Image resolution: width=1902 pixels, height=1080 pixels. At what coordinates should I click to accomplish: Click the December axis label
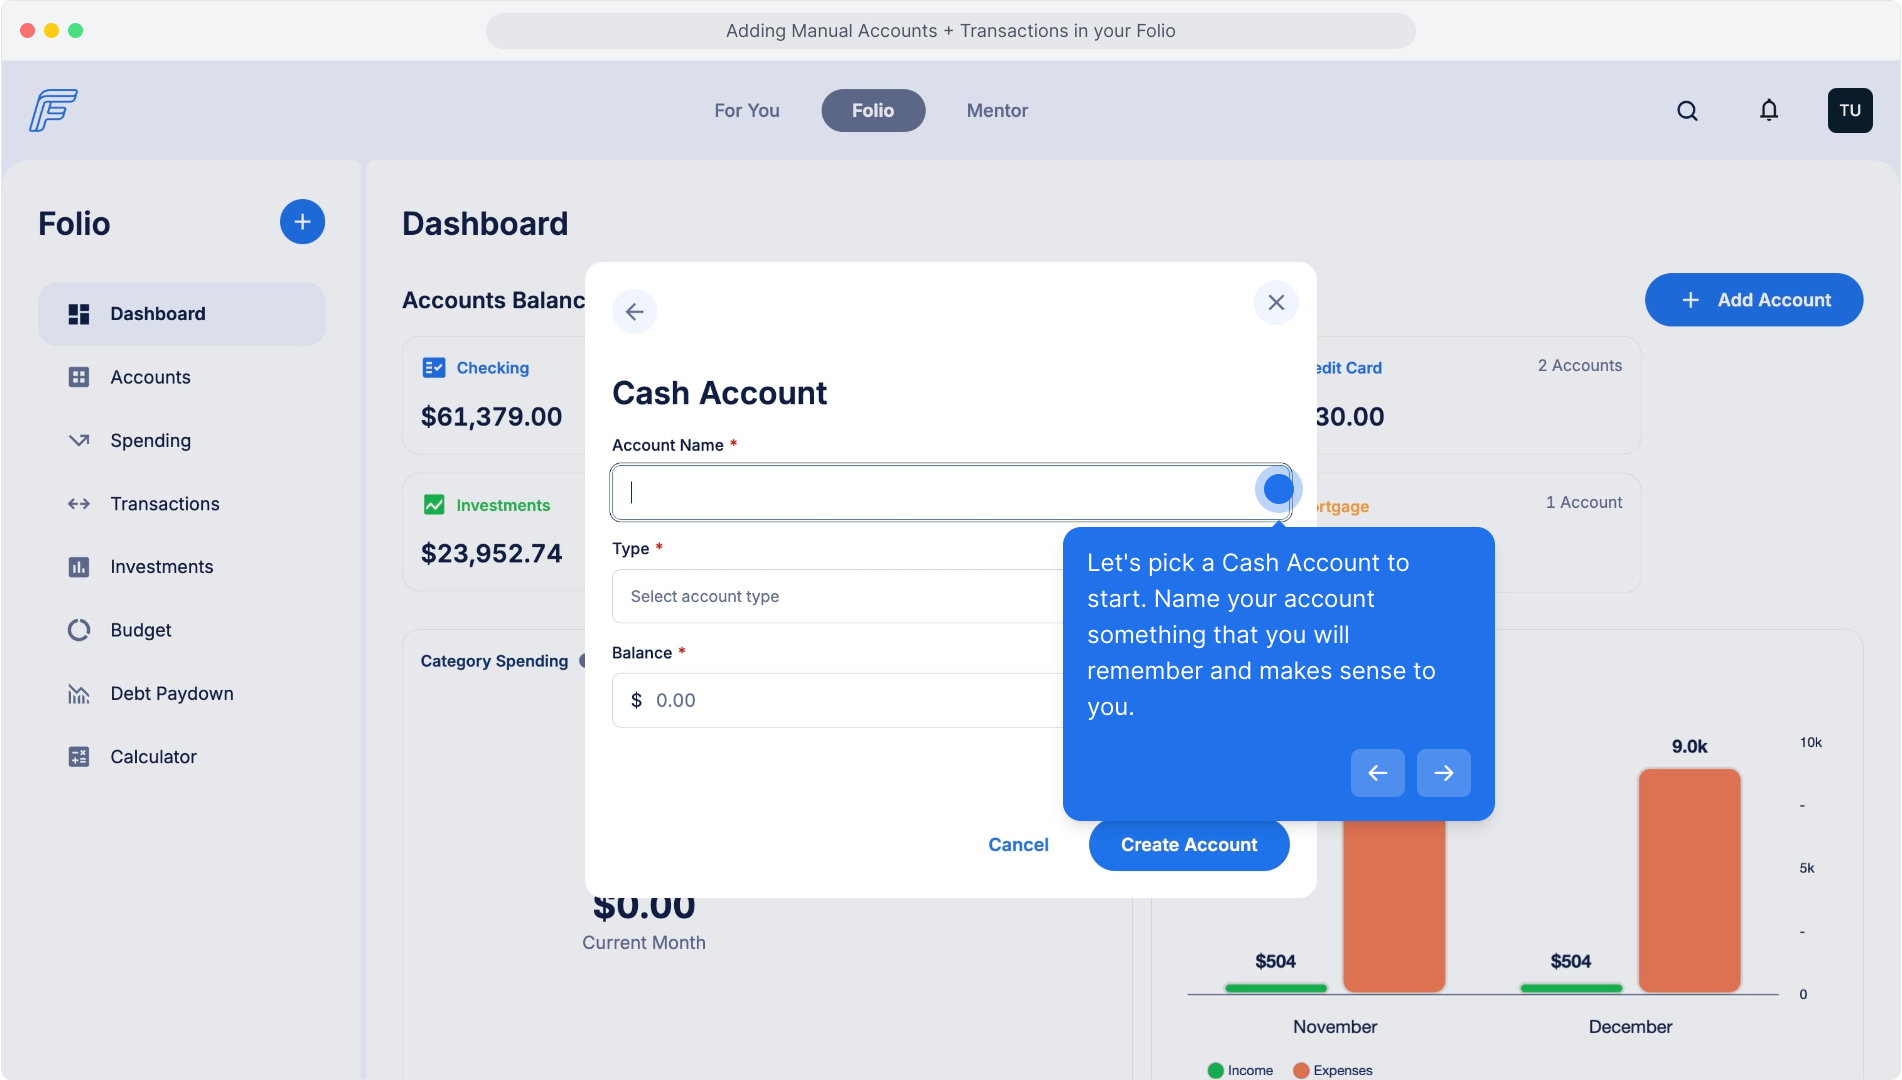pyautogui.click(x=1630, y=1027)
